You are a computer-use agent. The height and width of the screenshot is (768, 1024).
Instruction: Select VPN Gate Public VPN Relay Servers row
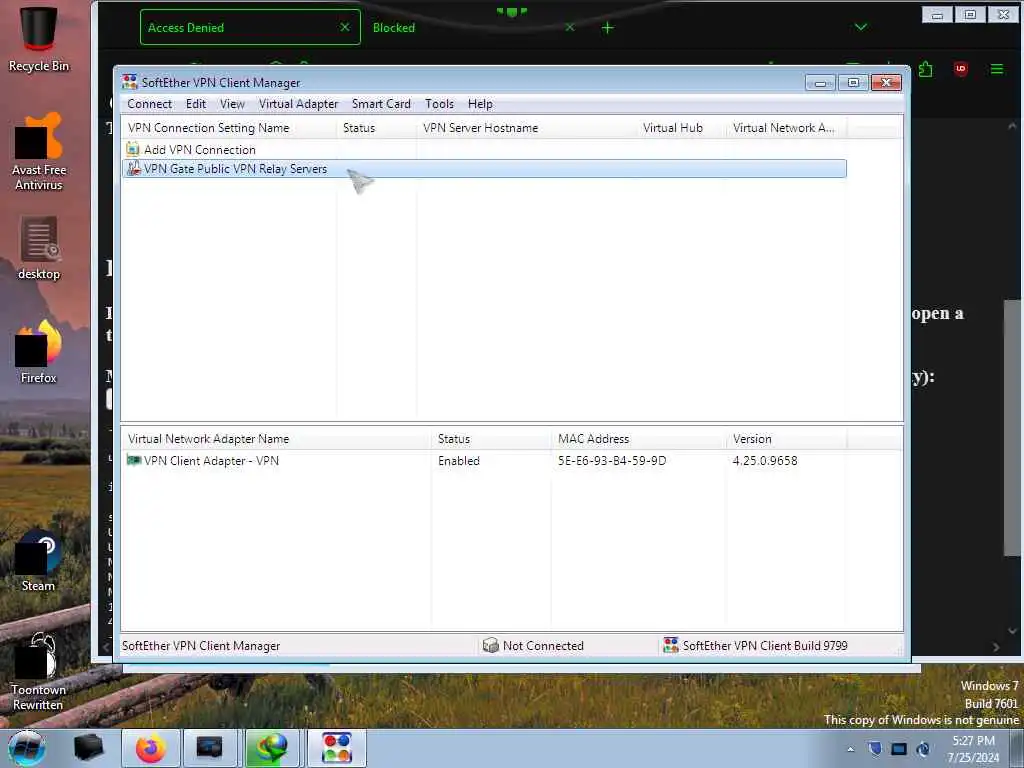tap(485, 168)
